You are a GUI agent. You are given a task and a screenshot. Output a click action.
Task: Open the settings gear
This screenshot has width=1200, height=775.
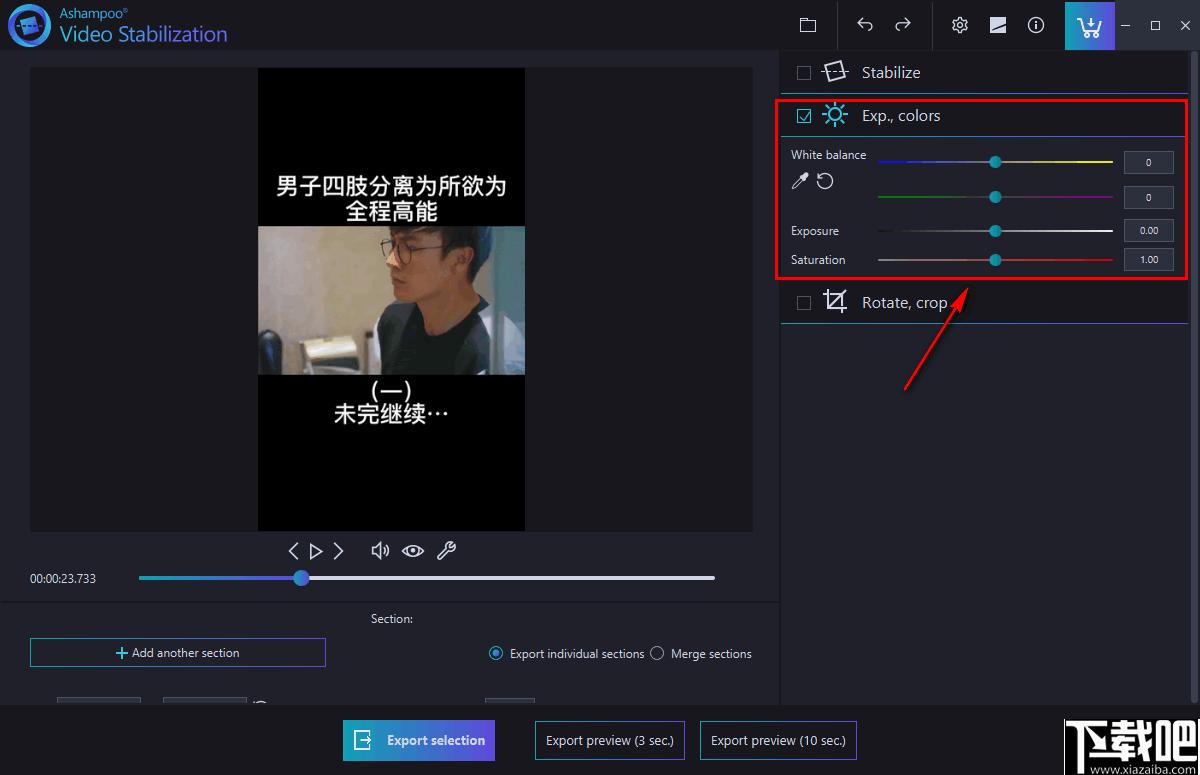pos(960,25)
